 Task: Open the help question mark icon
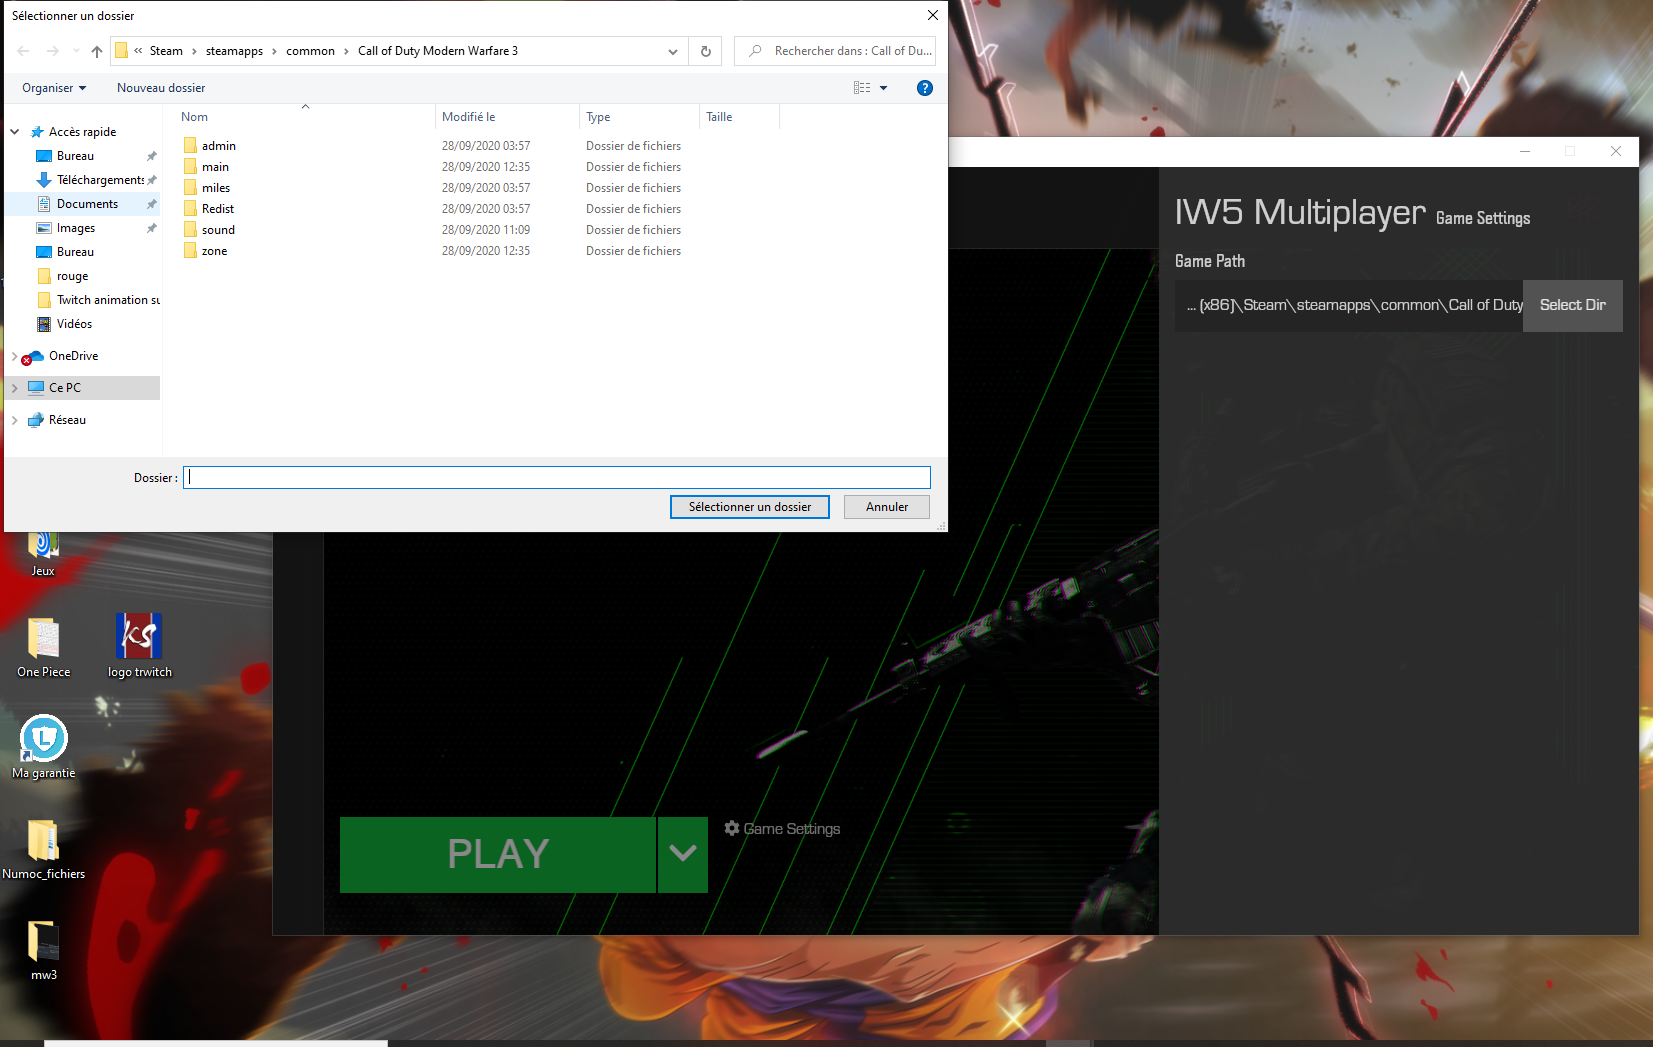925,88
